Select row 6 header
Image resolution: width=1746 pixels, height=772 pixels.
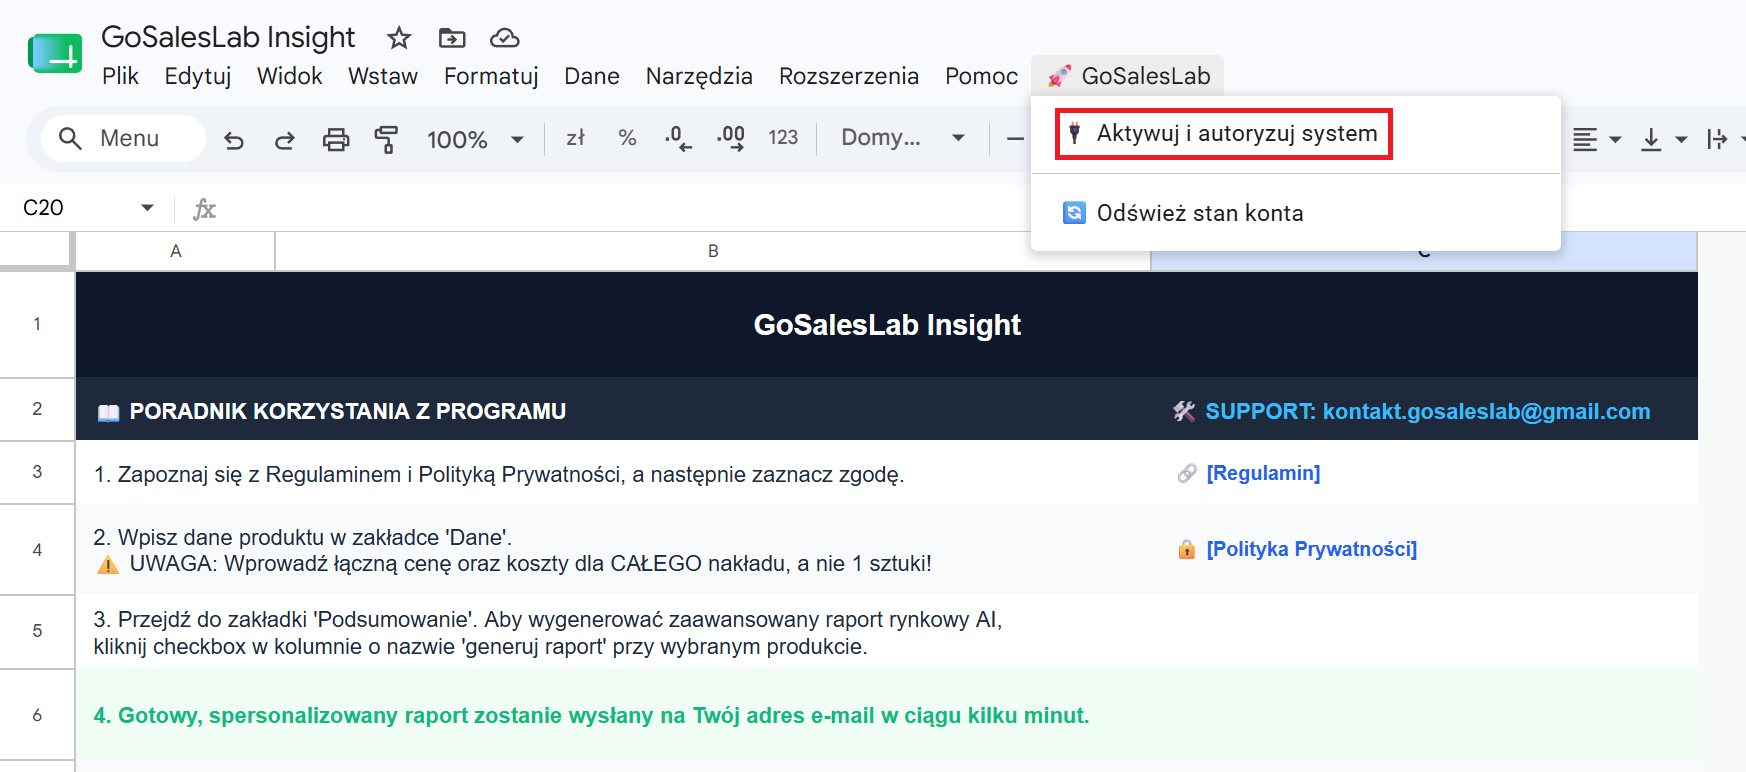pos(37,715)
